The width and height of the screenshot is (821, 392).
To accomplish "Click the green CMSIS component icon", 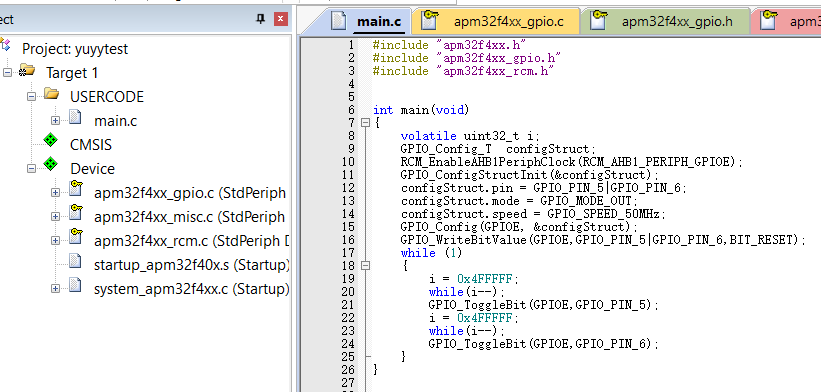I will (50, 140).
